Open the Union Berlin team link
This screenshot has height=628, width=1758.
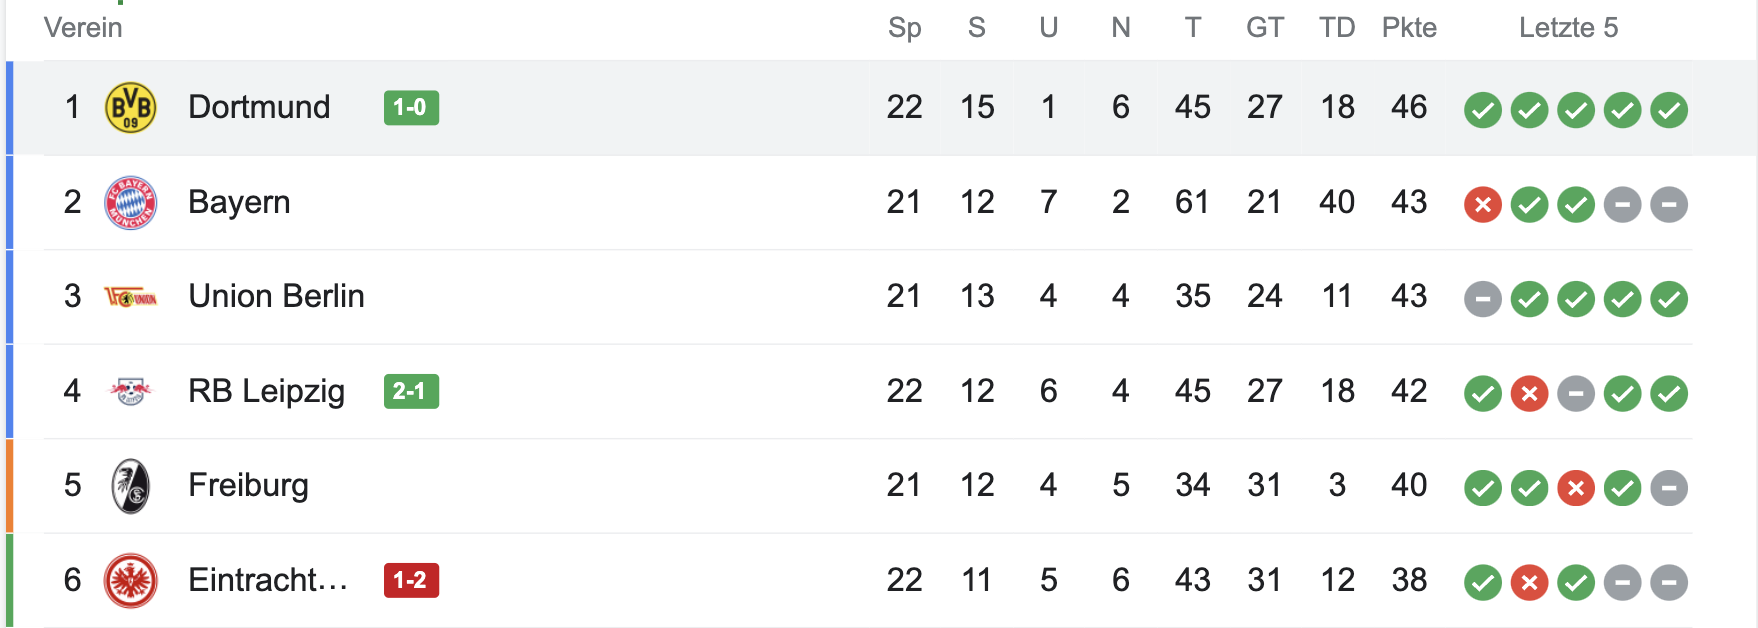pos(276,296)
